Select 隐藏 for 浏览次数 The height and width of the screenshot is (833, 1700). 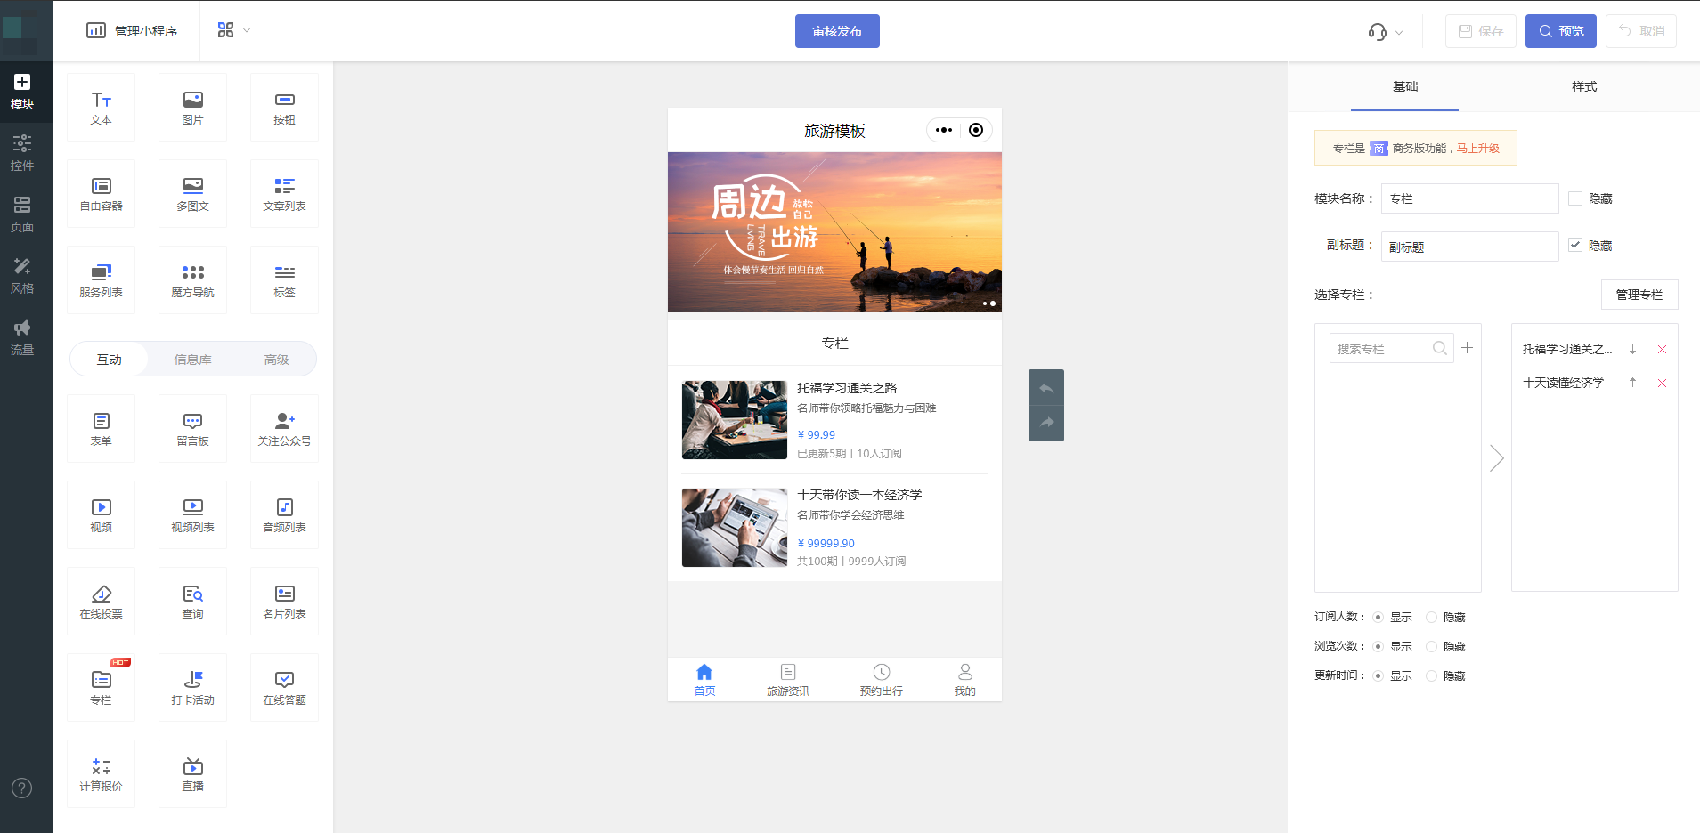coord(1431,647)
